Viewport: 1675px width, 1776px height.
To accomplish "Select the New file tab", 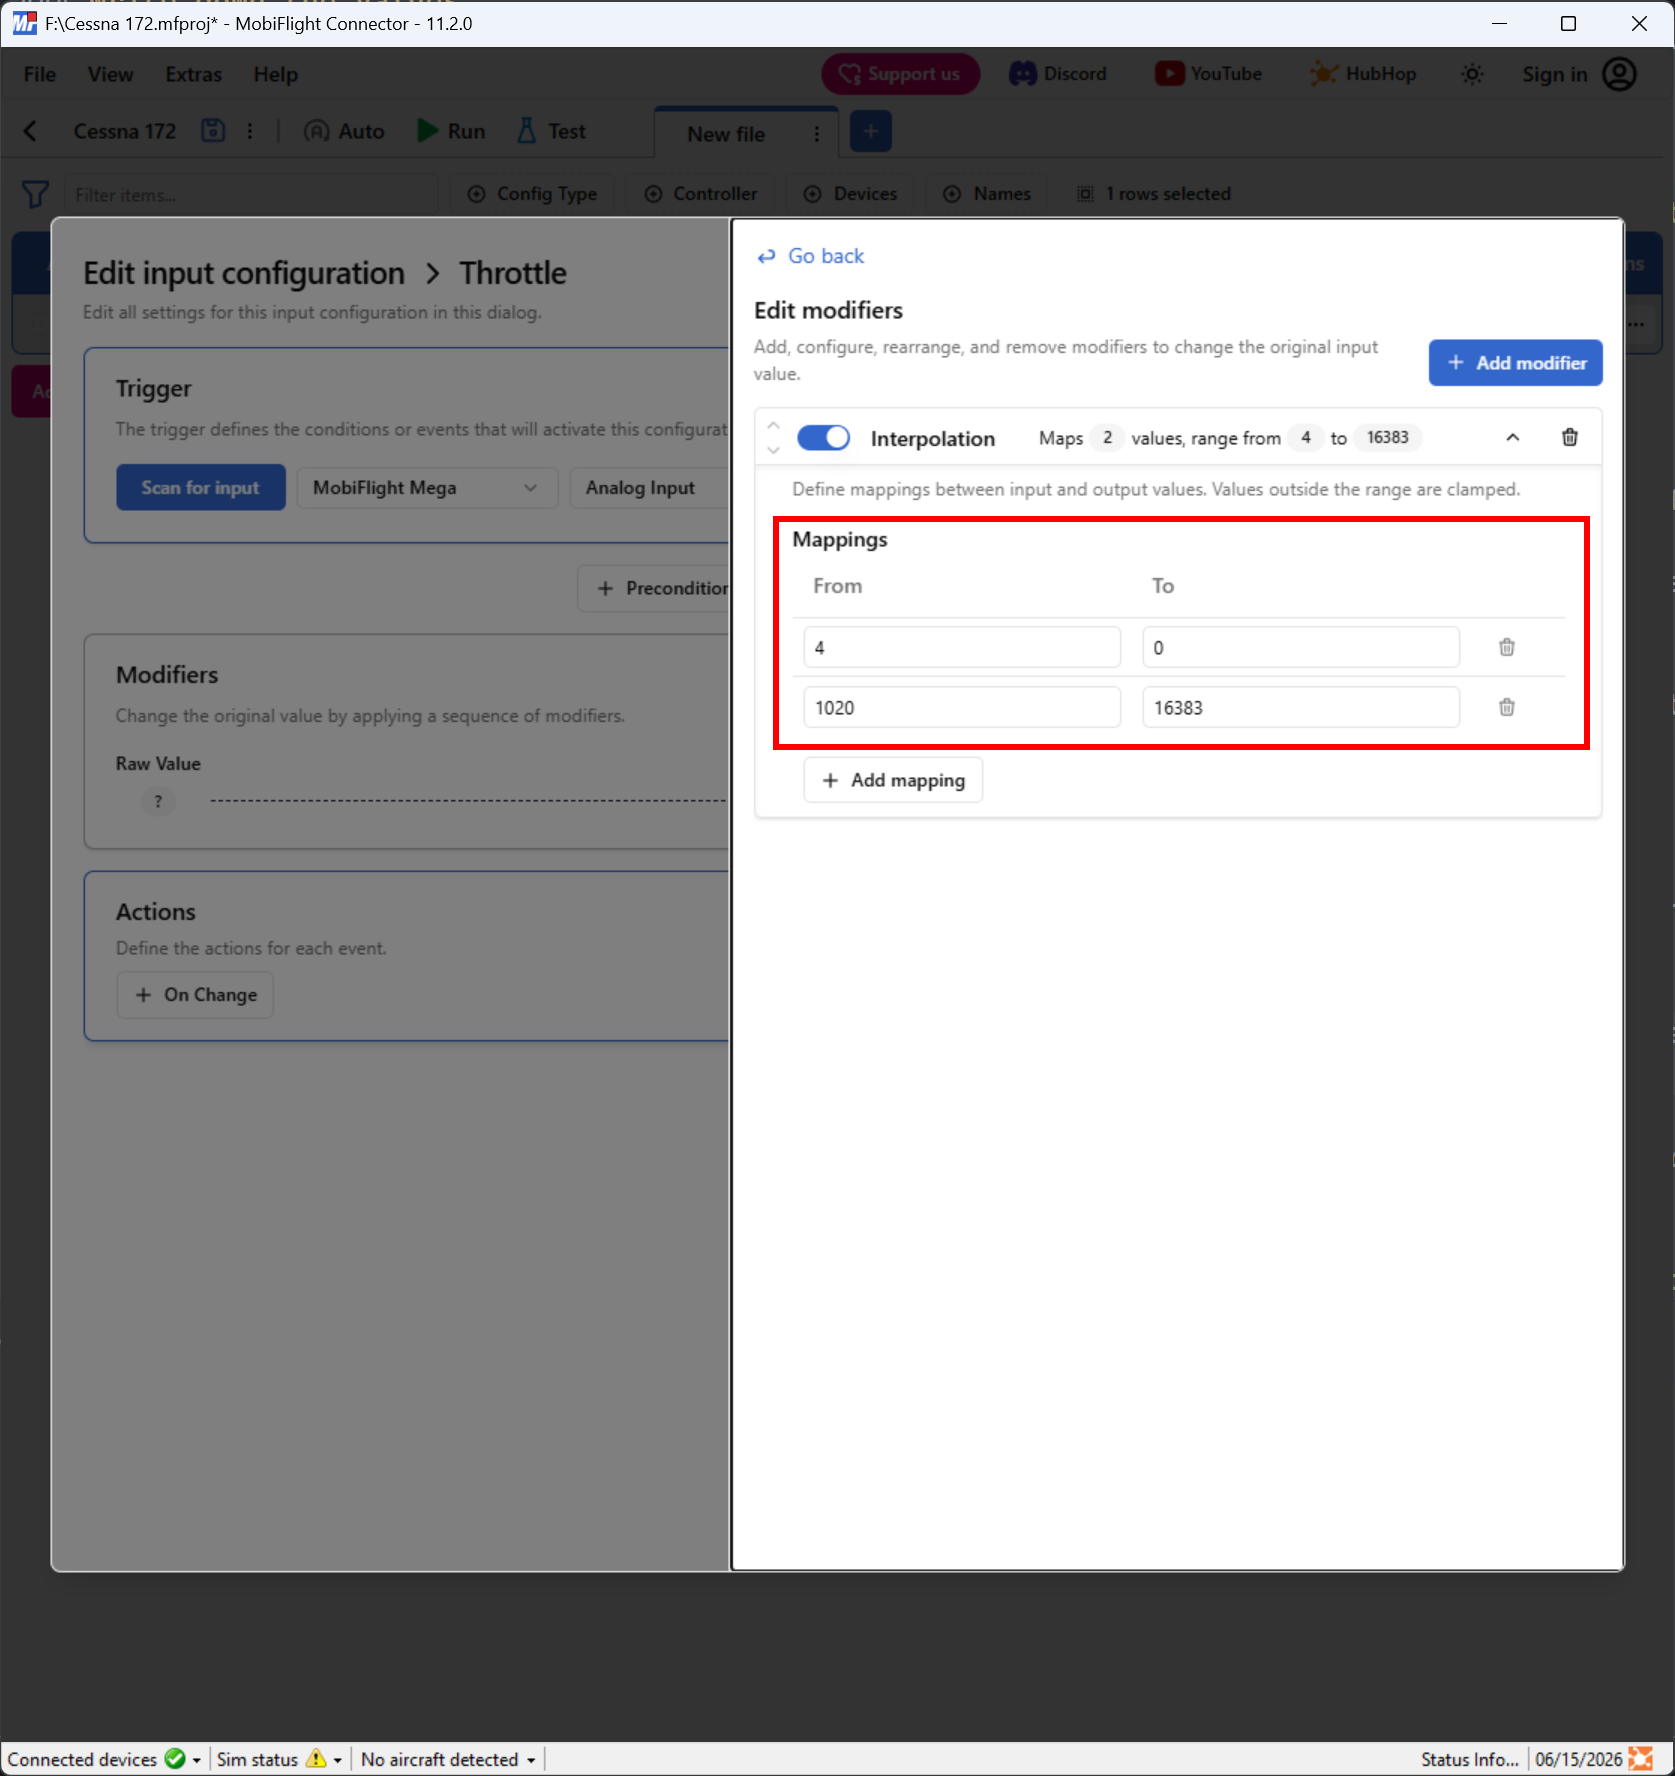I will pos(726,134).
